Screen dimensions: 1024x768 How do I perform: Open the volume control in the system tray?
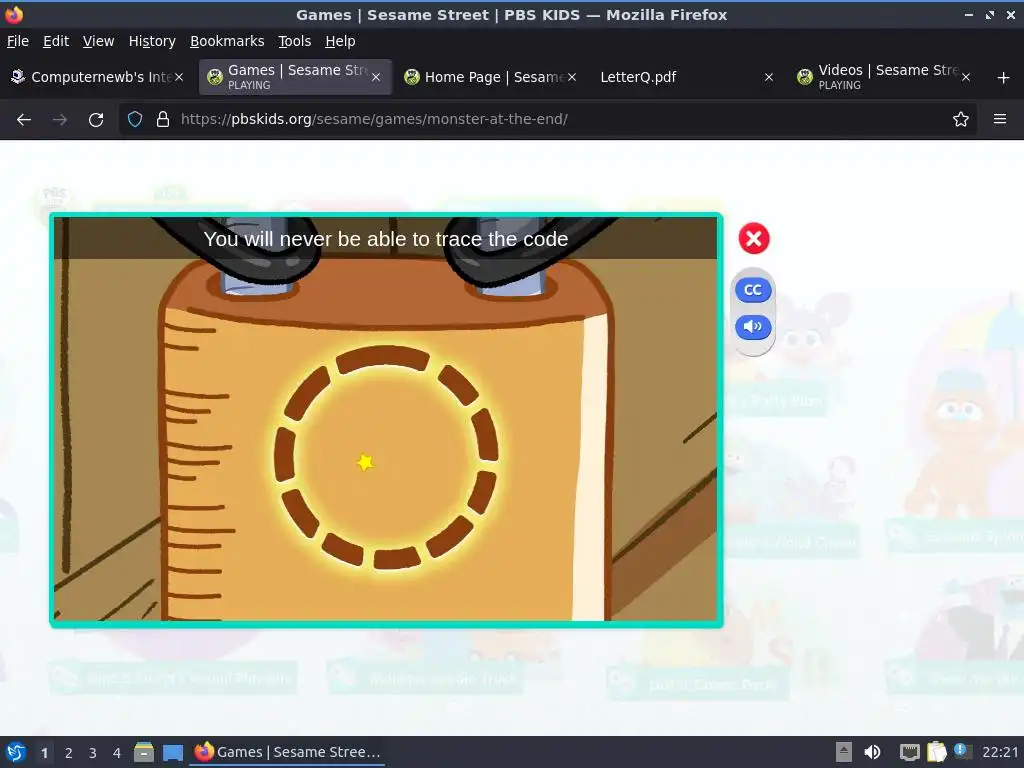pos(872,752)
